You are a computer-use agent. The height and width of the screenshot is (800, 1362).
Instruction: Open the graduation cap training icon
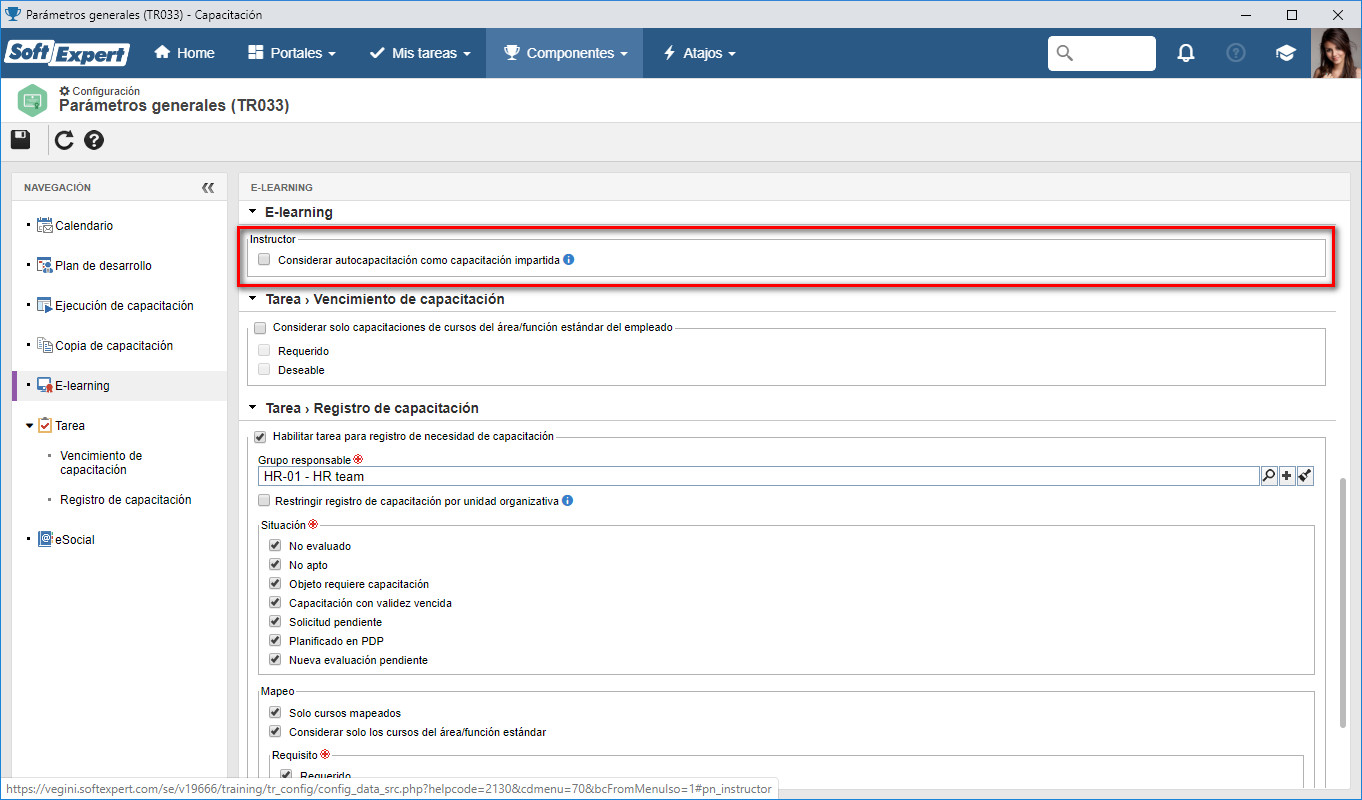[x=1286, y=53]
